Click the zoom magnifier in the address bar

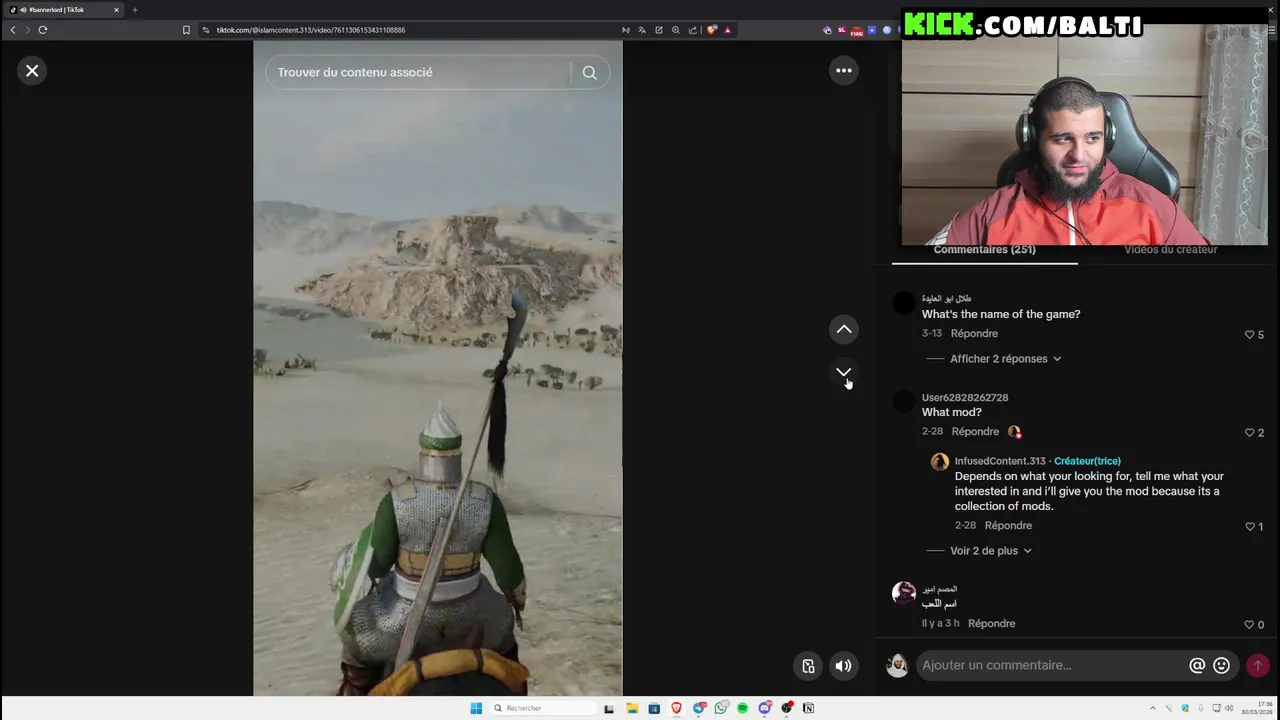676,30
